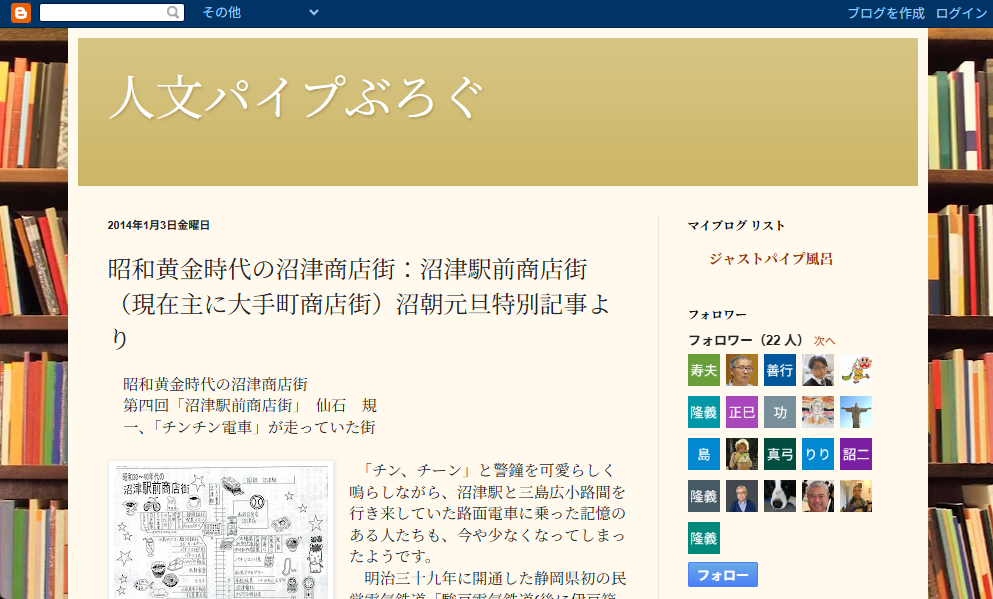Open the Christ statue follower avatar

[x=856, y=412]
